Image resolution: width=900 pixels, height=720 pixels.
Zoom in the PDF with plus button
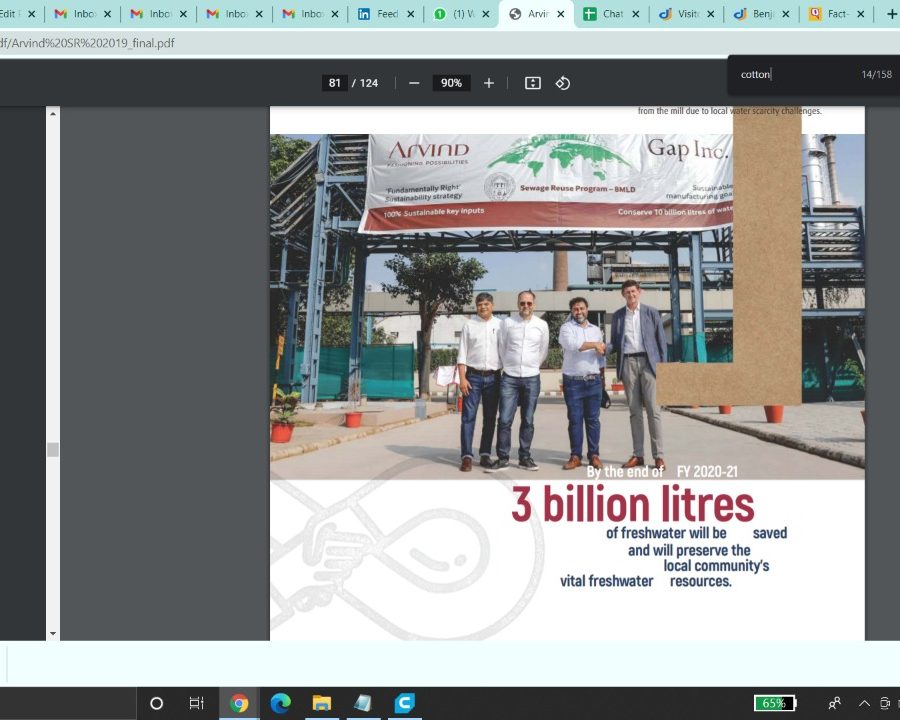click(488, 83)
